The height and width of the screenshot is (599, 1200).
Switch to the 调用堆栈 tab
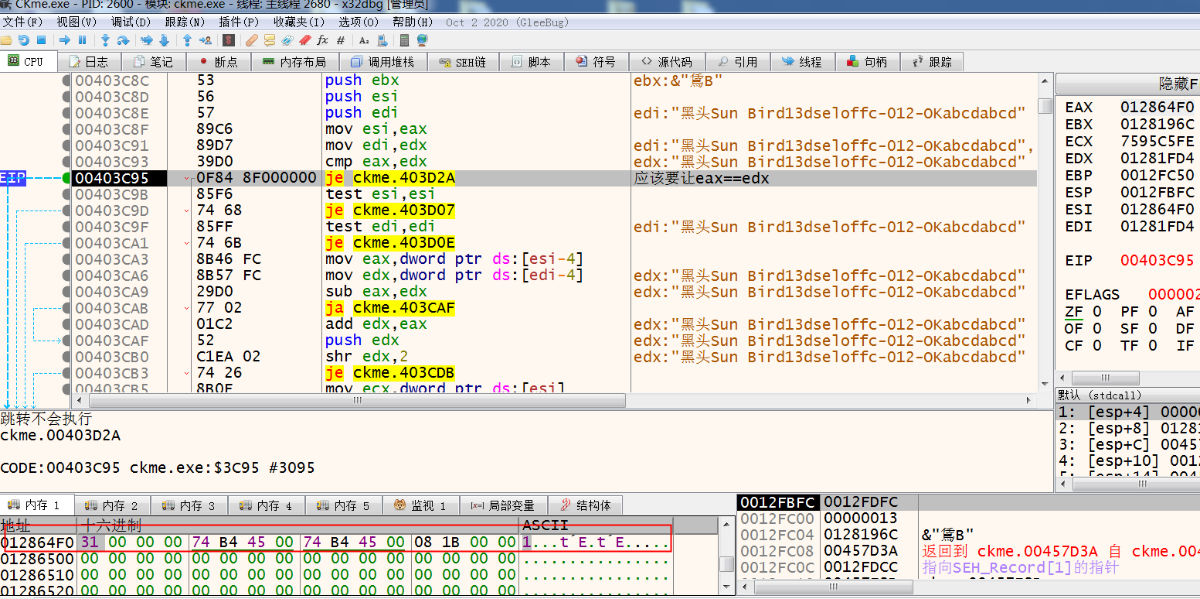click(x=384, y=62)
